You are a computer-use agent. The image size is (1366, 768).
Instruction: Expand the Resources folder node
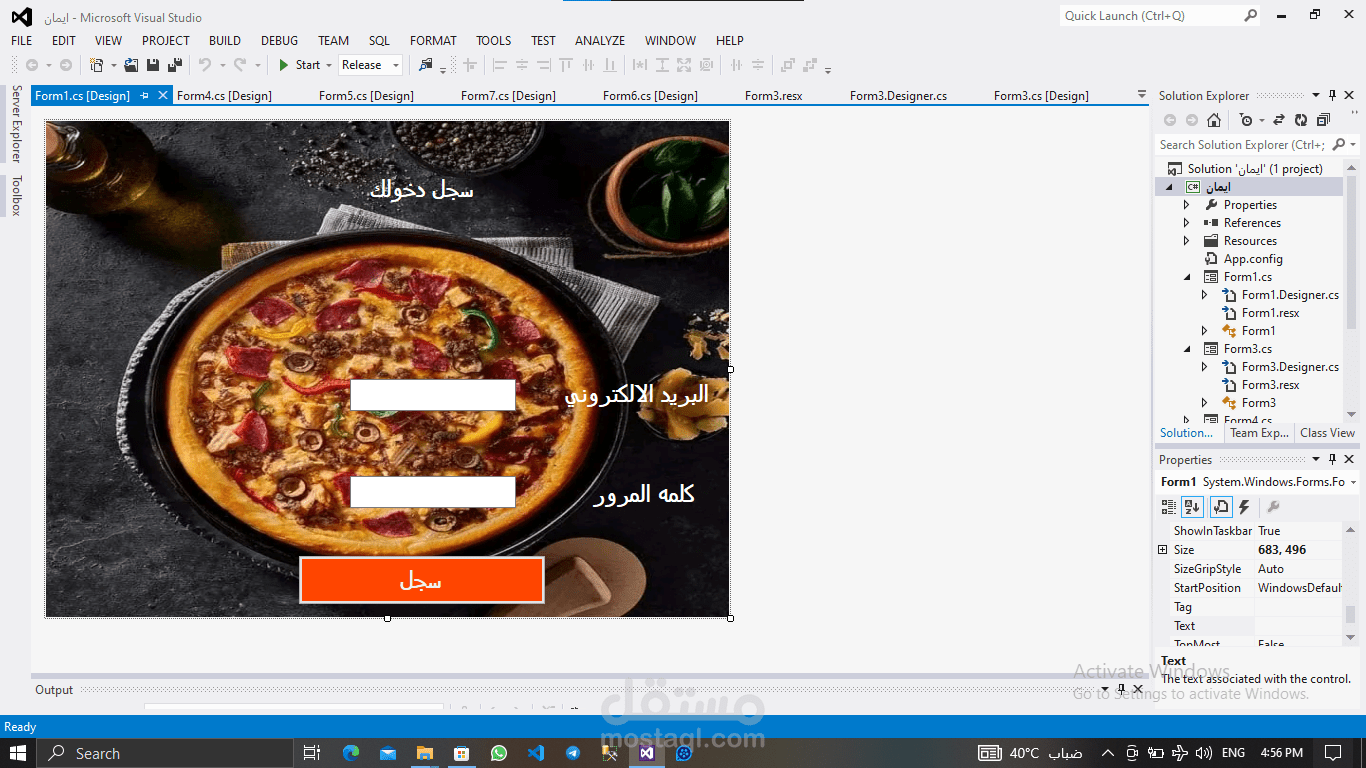coord(1187,241)
